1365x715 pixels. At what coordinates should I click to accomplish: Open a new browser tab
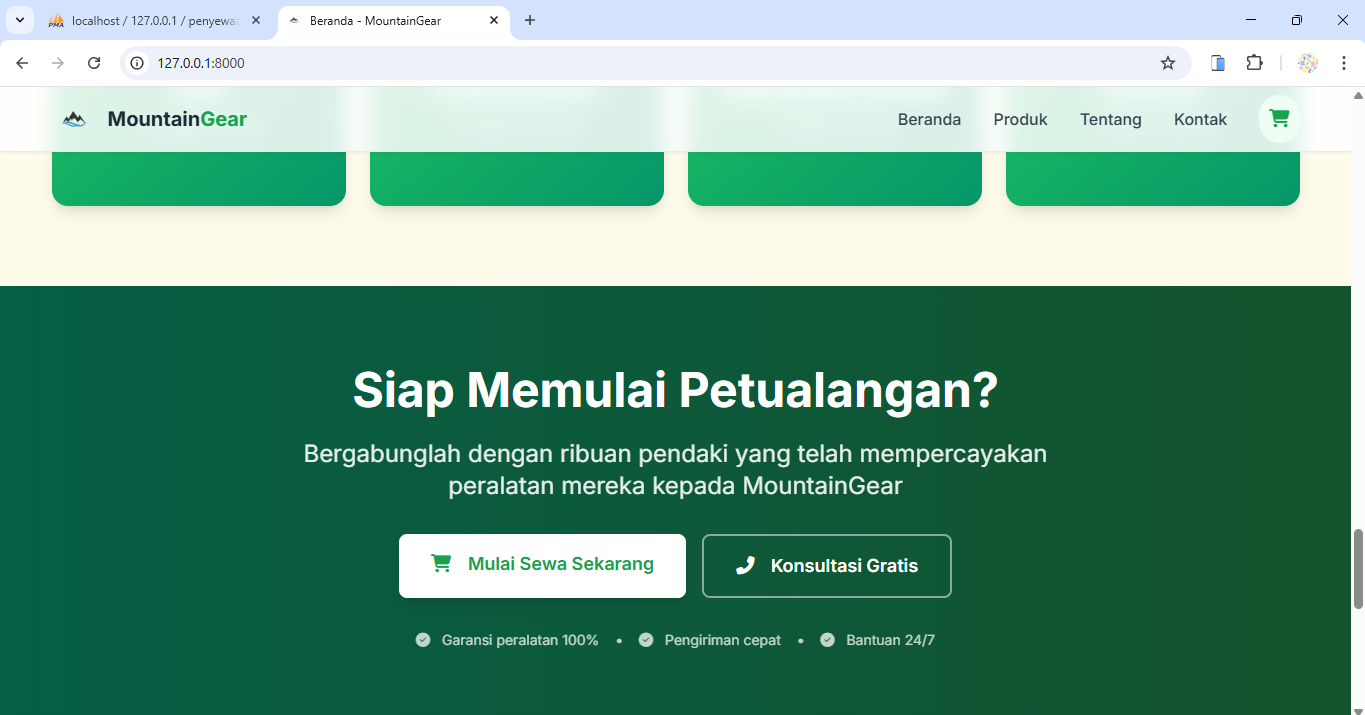[x=530, y=20]
